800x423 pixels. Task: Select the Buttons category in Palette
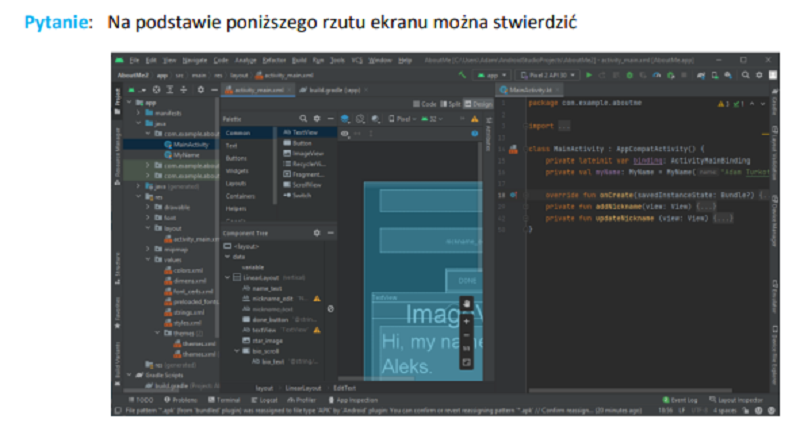[236, 158]
